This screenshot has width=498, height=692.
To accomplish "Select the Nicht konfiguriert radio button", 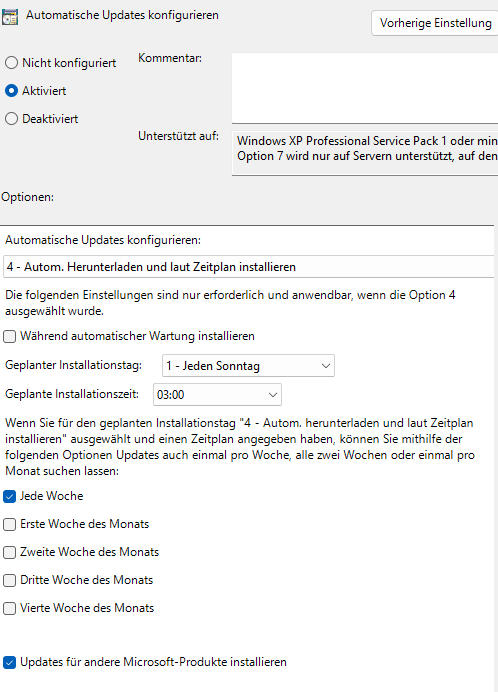I will point(11,63).
